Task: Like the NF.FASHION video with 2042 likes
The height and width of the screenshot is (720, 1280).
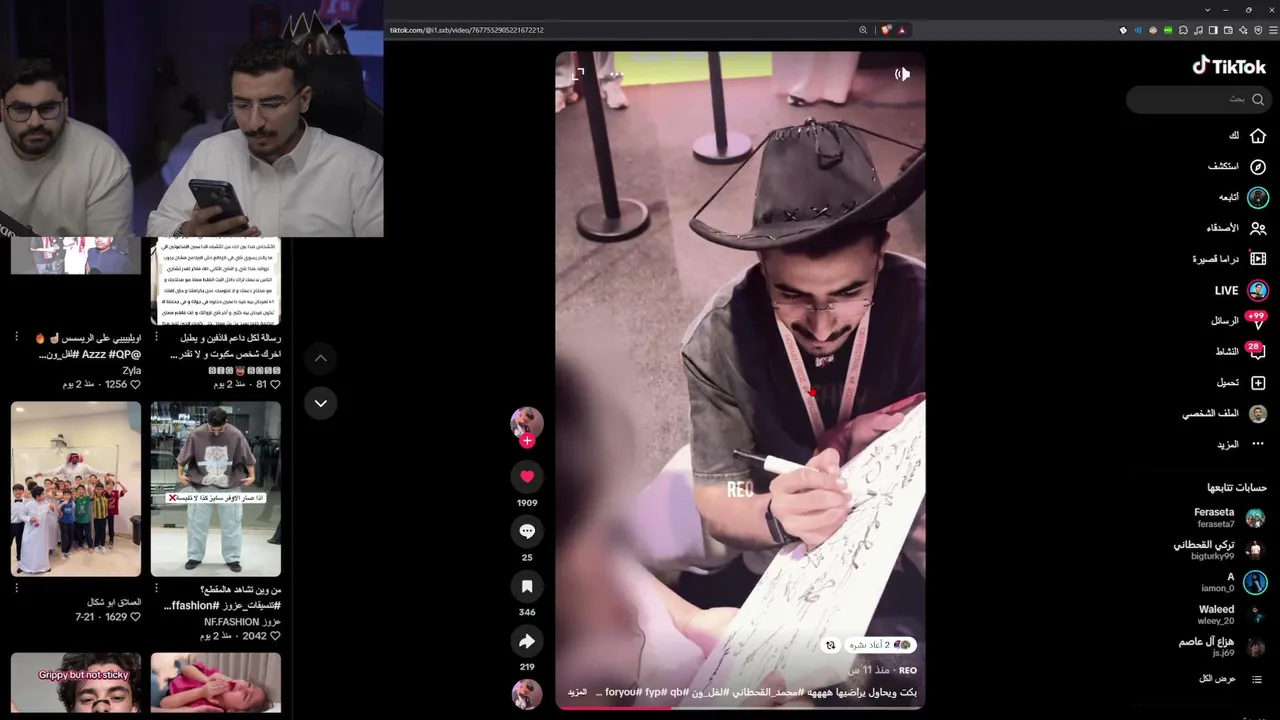Action: coord(276,636)
